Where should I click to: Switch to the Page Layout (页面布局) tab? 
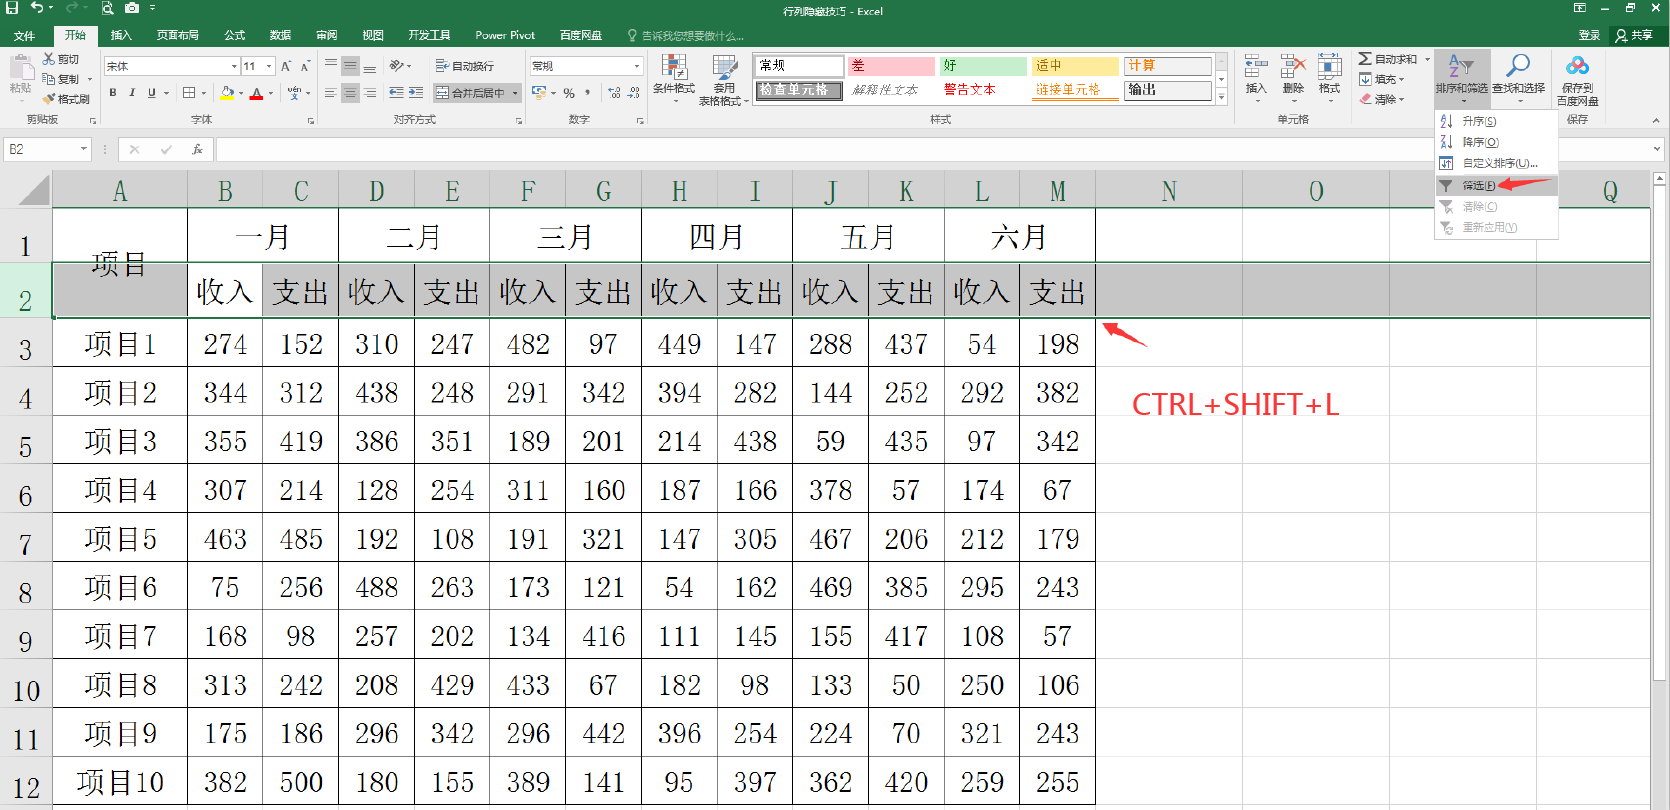click(x=177, y=35)
